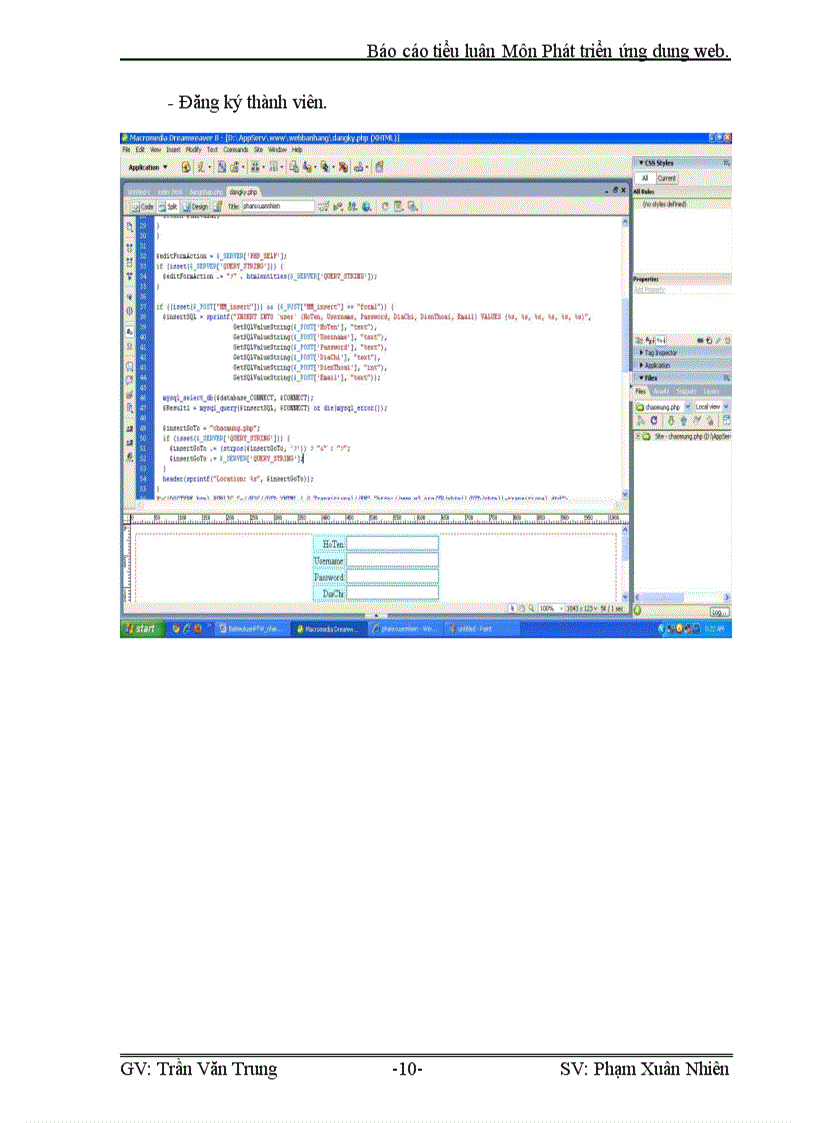Click the Attach Style Sheet icon

(x=700, y=338)
